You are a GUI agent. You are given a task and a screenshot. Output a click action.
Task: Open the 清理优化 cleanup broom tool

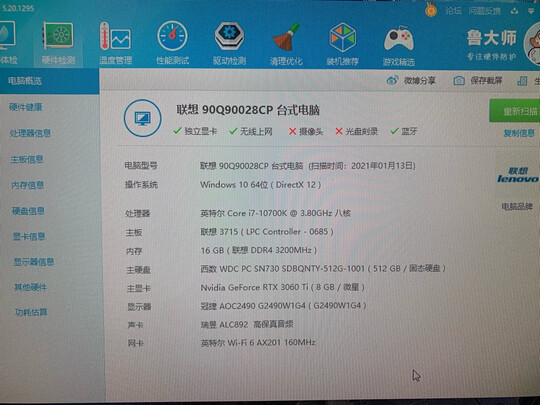tap(286, 44)
